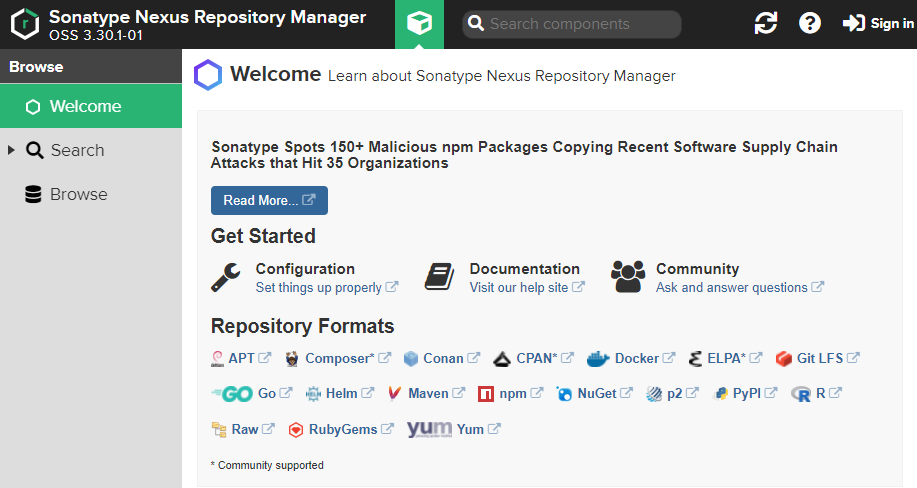Screen dimensions: 917x488
Task: Click the ELPA Emacs icon
Action: pyautogui.click(x=695, y=359)
